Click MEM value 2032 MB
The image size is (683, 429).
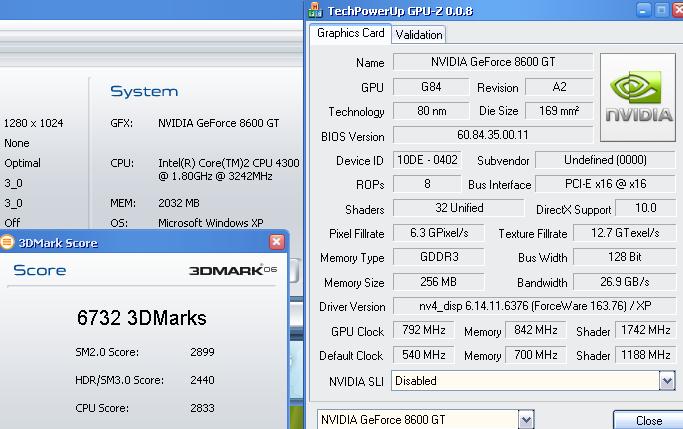(179, 203)
